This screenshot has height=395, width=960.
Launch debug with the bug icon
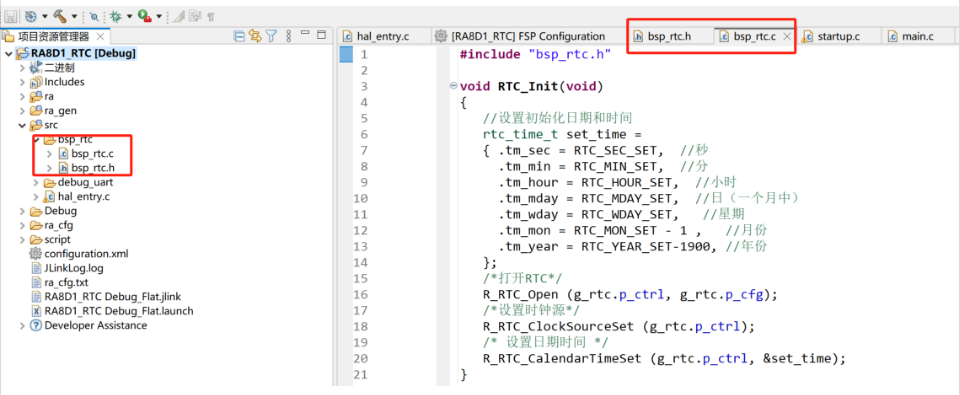[116, 16]
